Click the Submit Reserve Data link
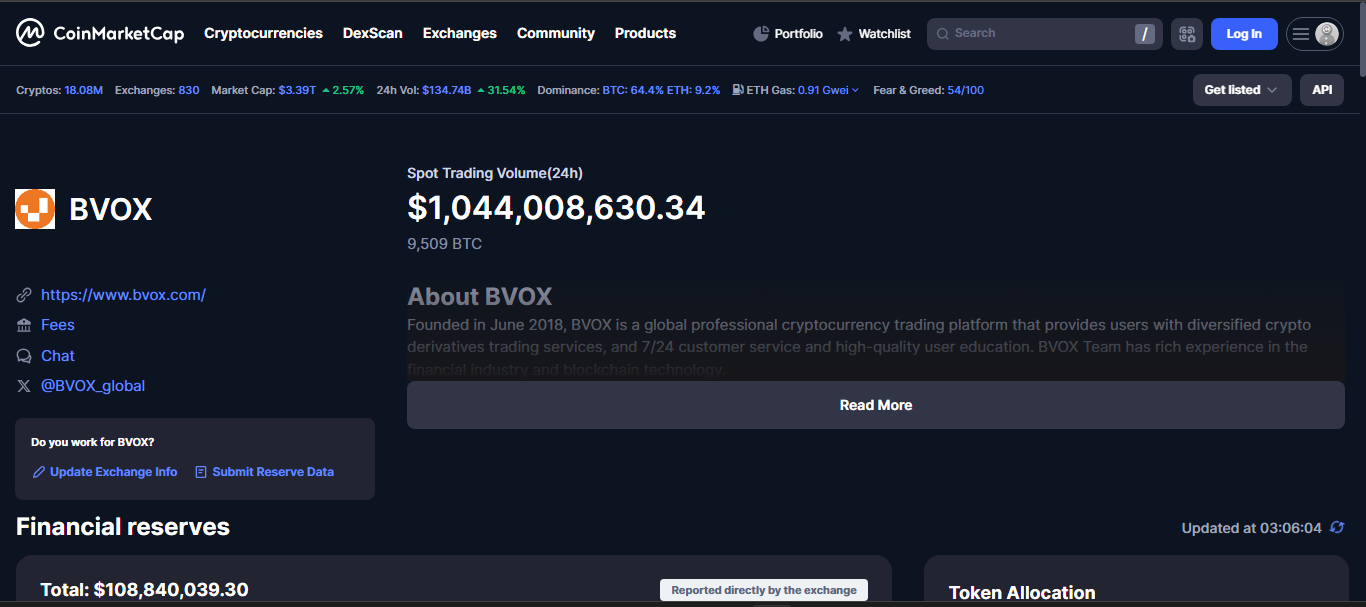The width and height of the screenshot is (1366, 607). point(273,472)
